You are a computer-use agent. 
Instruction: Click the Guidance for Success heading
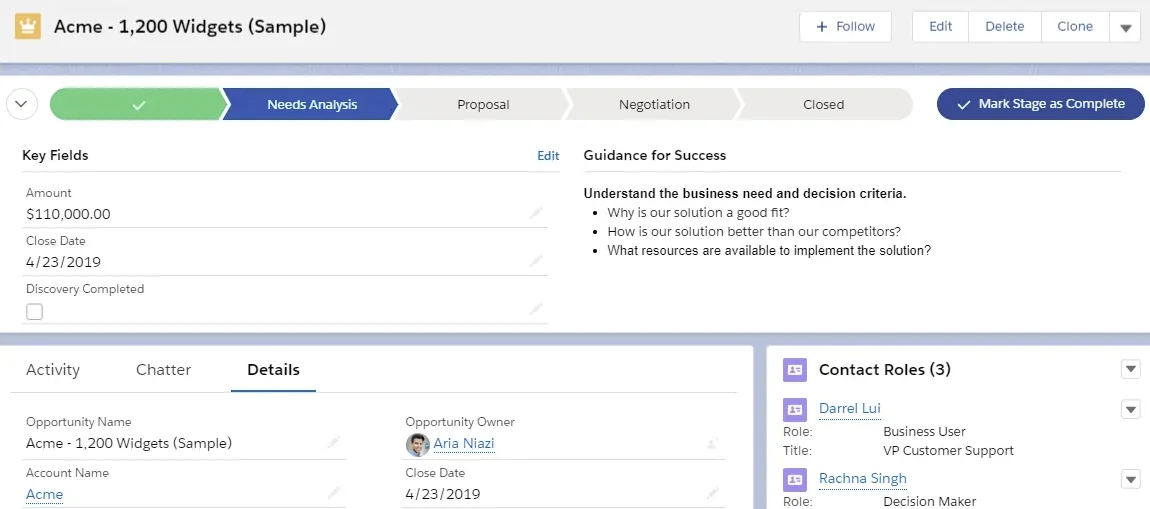tap(655, 155)
